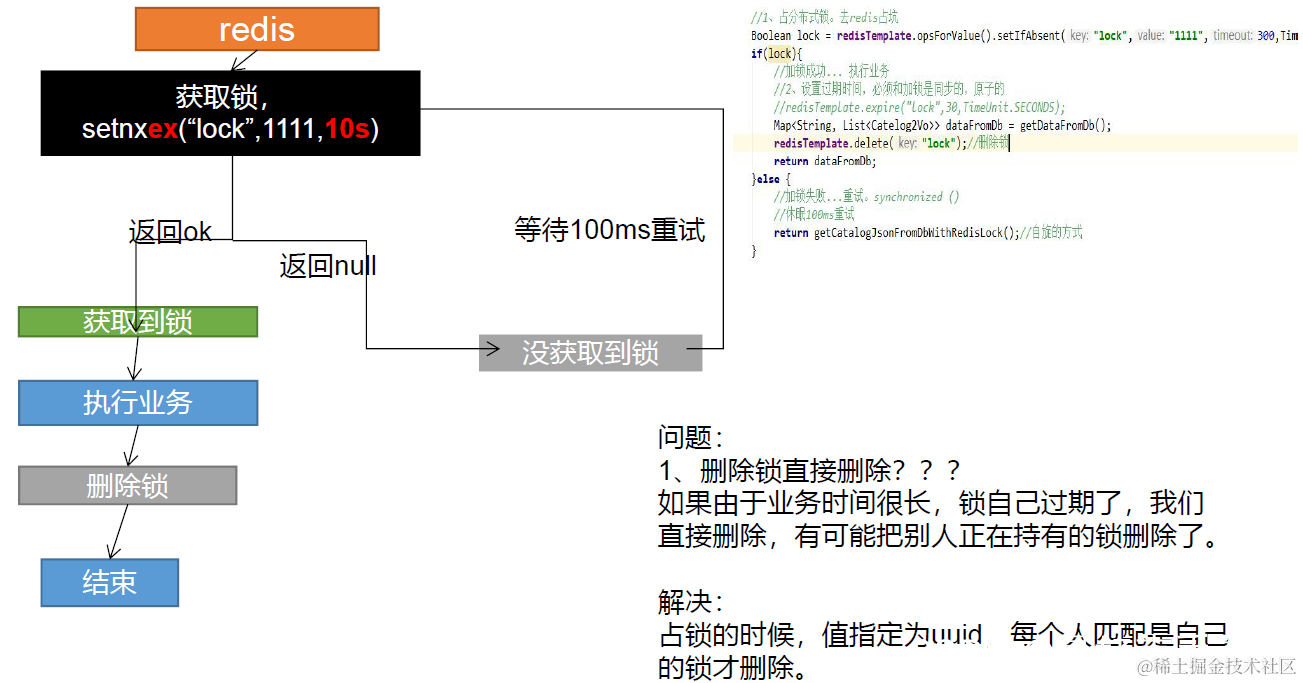Select the blue "结束" box

point(109,583)
